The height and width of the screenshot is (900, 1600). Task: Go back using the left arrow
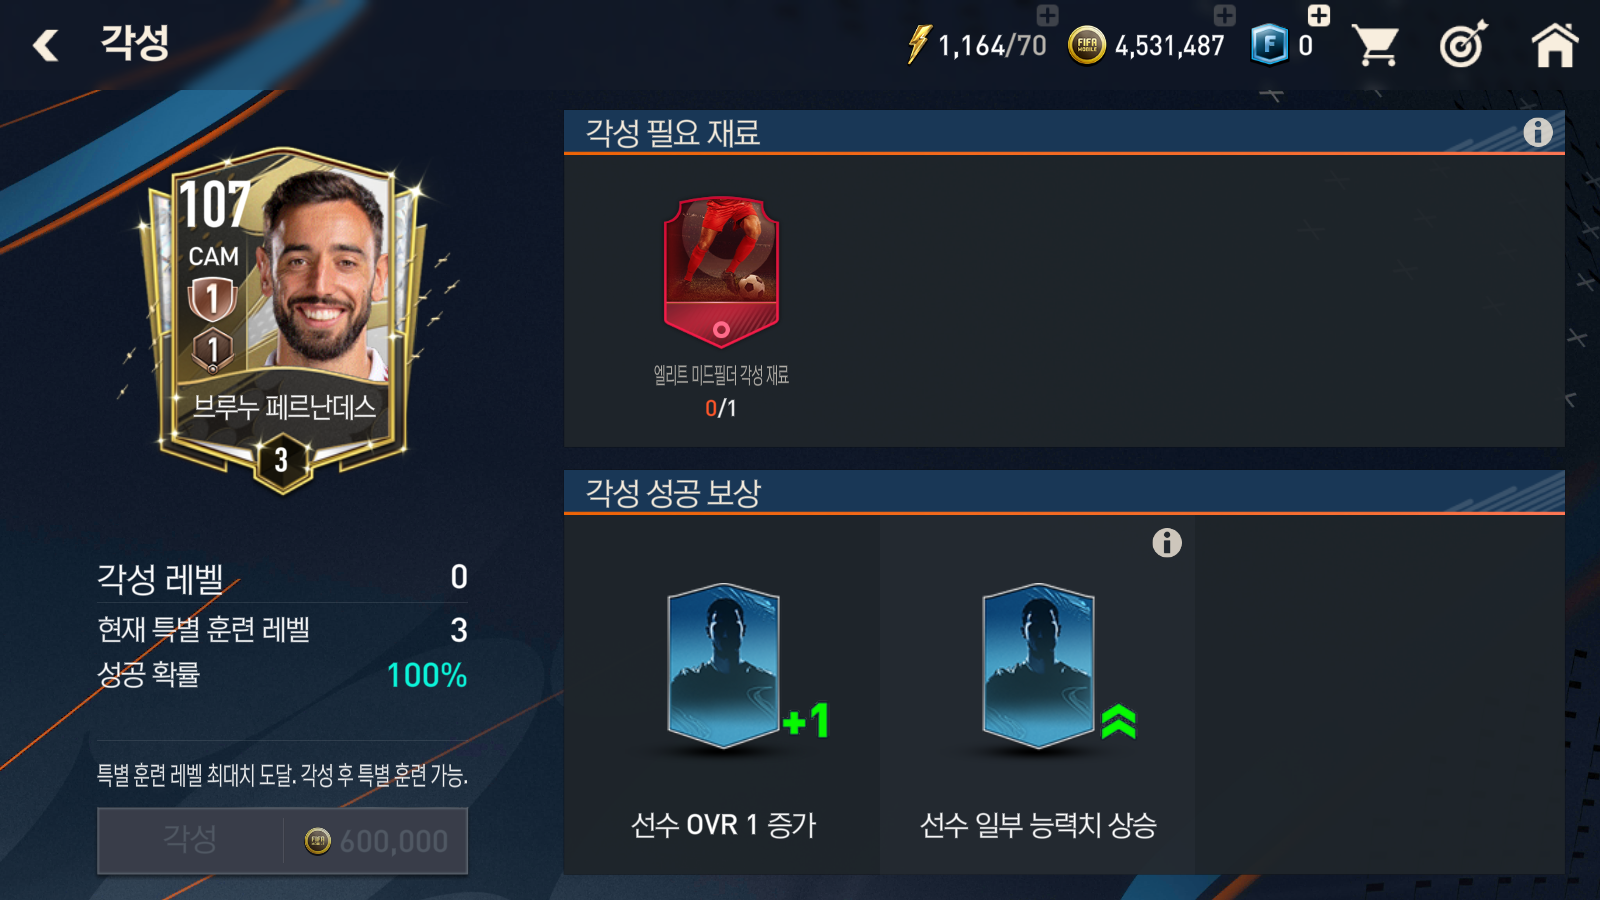tap(45, 45)
